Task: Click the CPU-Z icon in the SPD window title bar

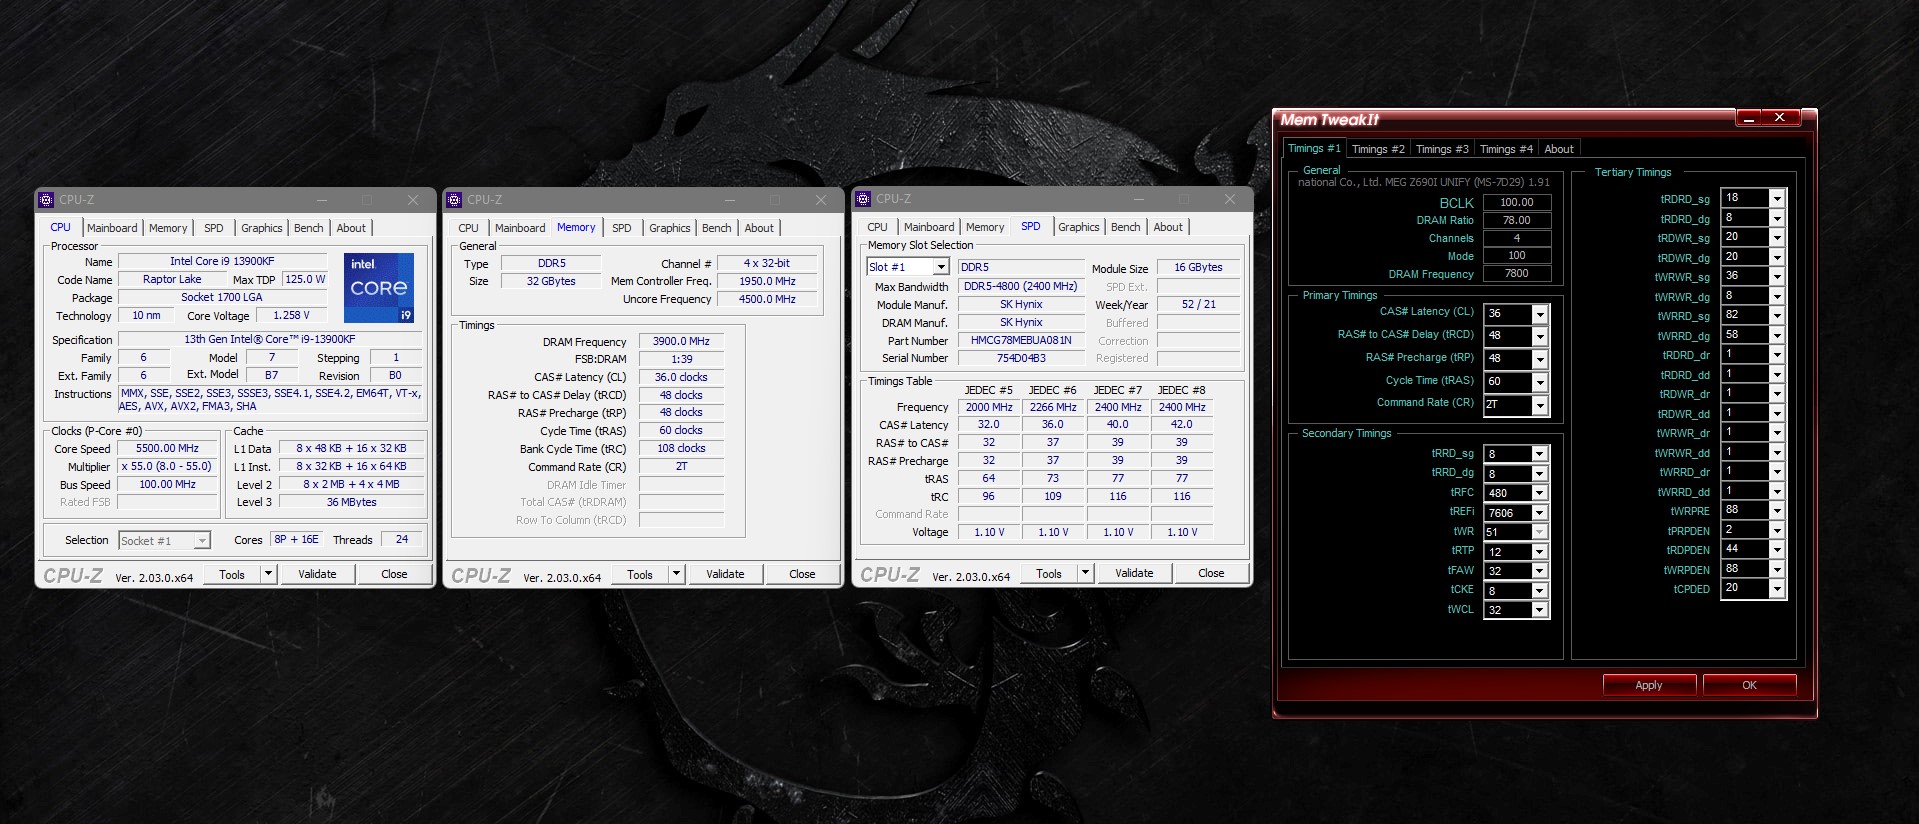Action: coord(863,199)
